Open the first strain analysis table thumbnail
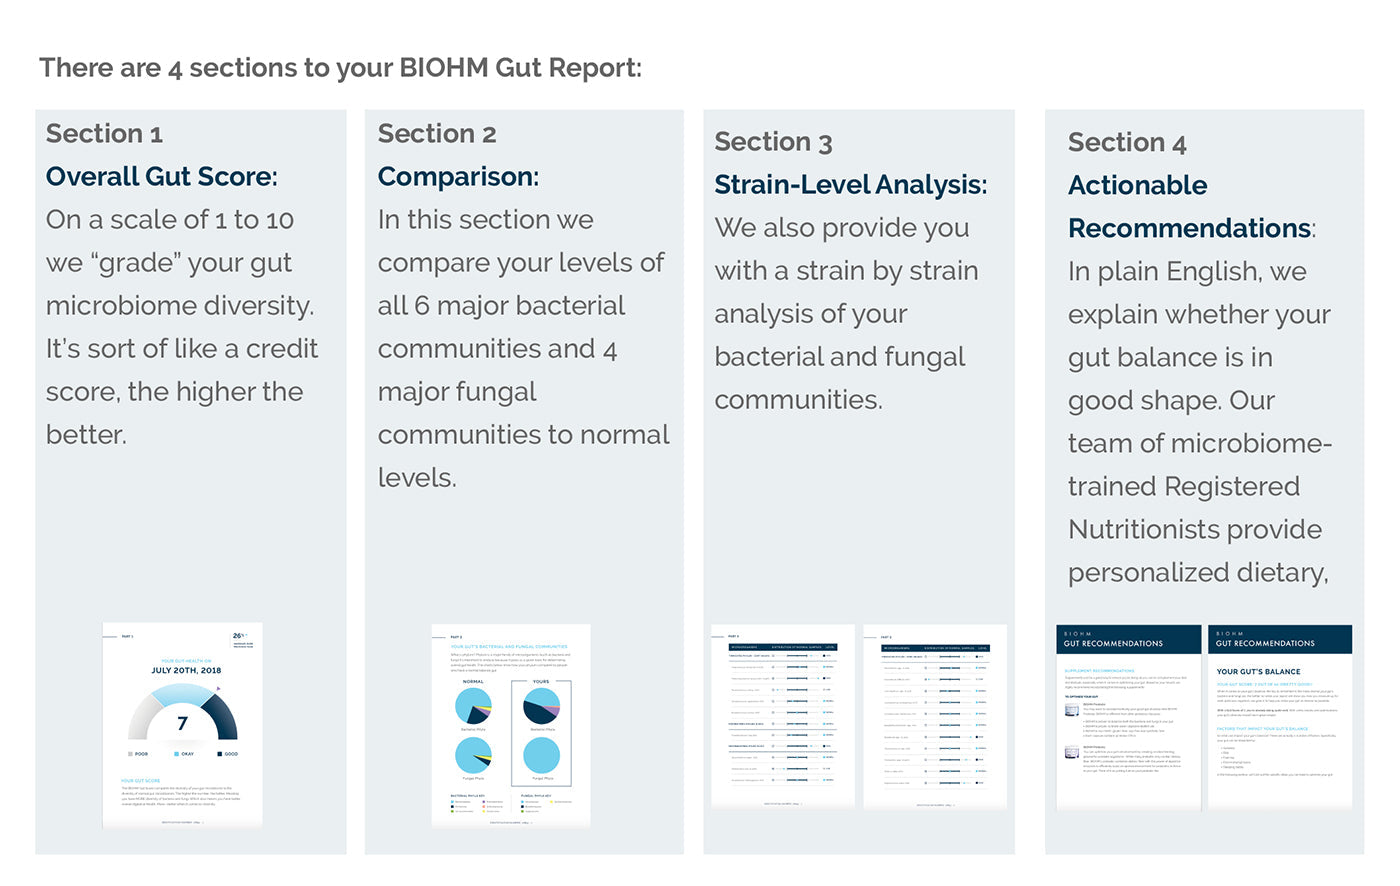The height and width of the screenshot is (886, 1400). [782, 715]
